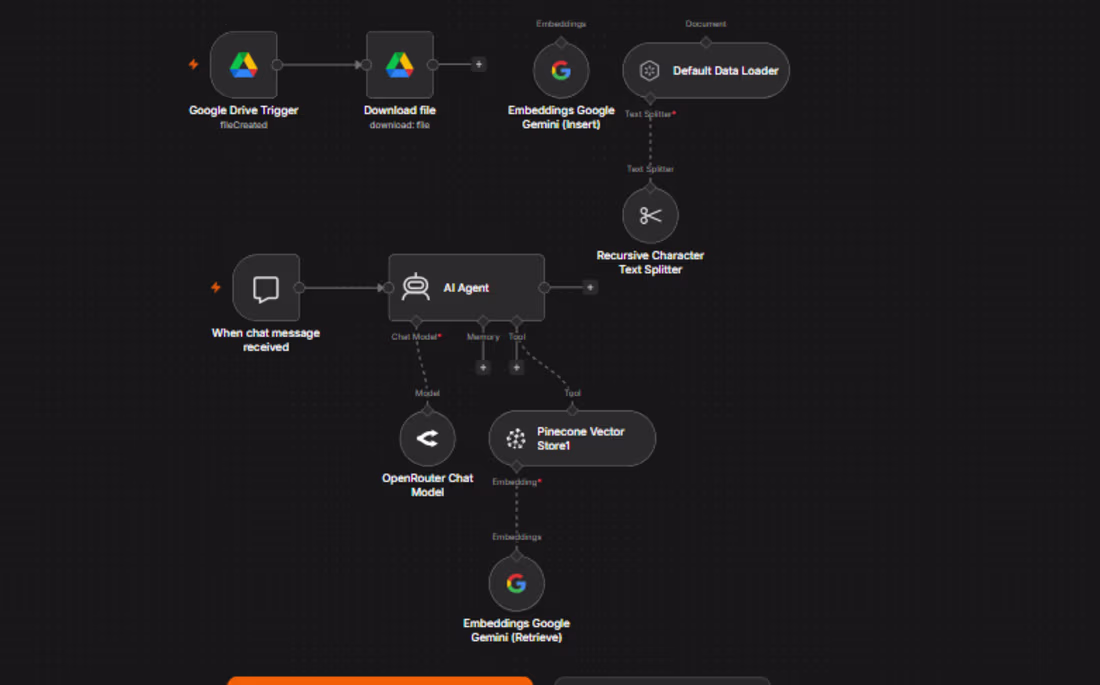
Task: Click the 'Embeddings Google Gemini (Retrieve)' label
Action: 516,630
